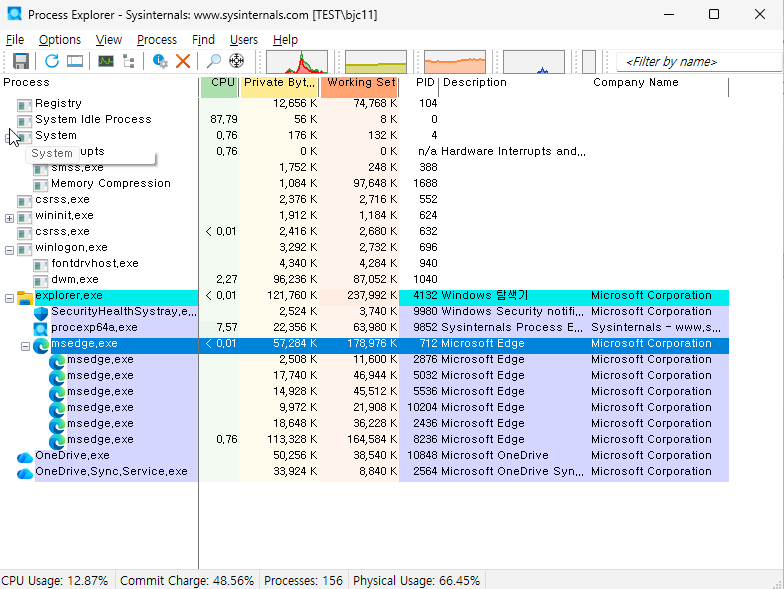784x589 pixels.
Task: Click the Refresh Now toolbar icon
Action: click(x=52, y=61)
